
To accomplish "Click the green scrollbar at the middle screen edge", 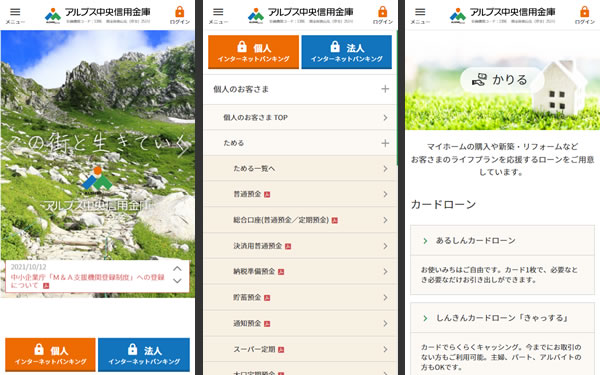I will 397,98.
